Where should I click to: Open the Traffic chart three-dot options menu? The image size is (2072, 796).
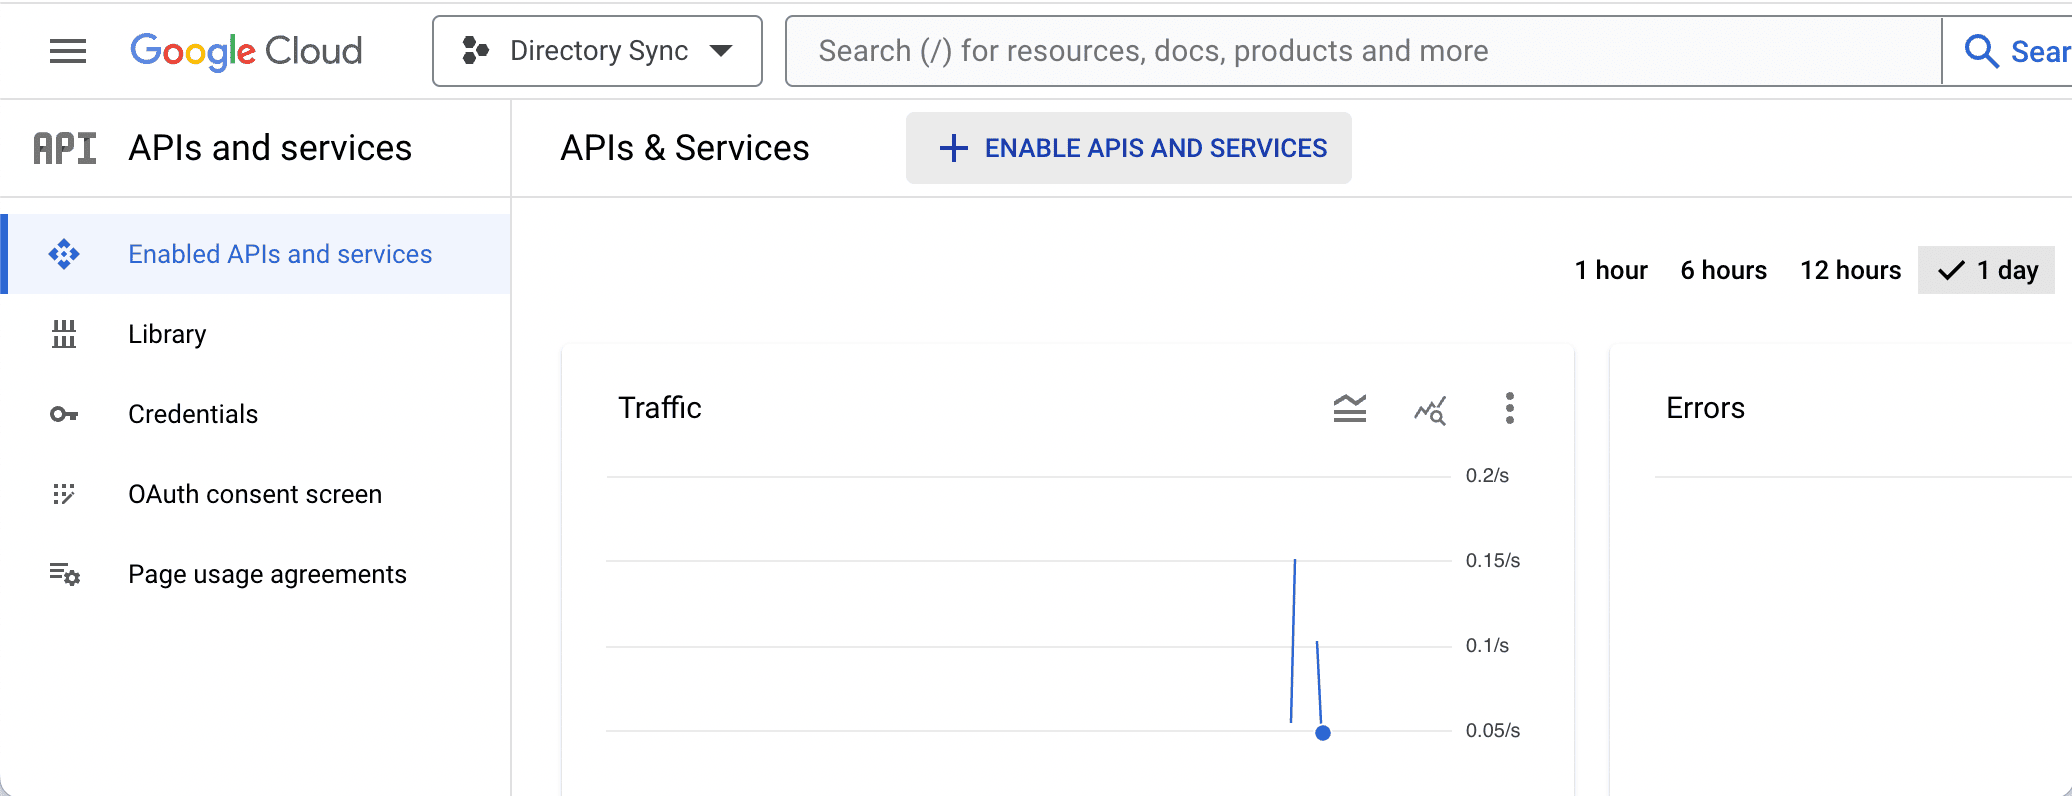click(1510, 408)
